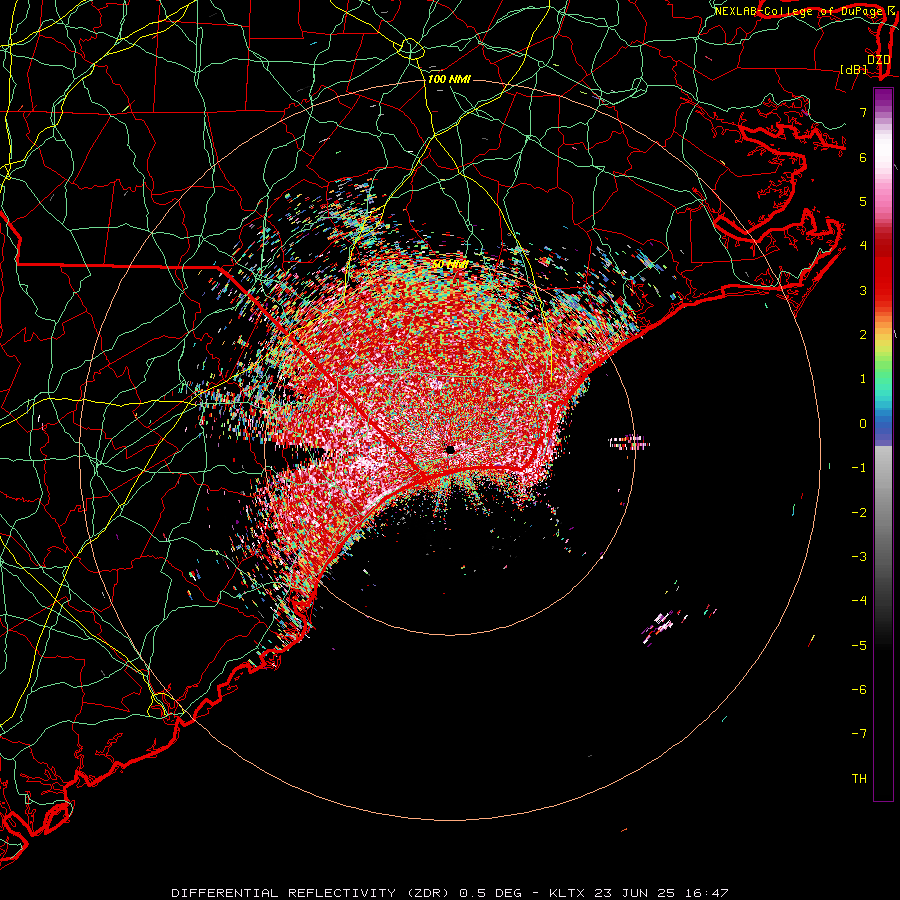This screenshot has height=900, width=900.
Task: Click the "-4" tick on the dB scale
Action: click(x=859, y=601)
